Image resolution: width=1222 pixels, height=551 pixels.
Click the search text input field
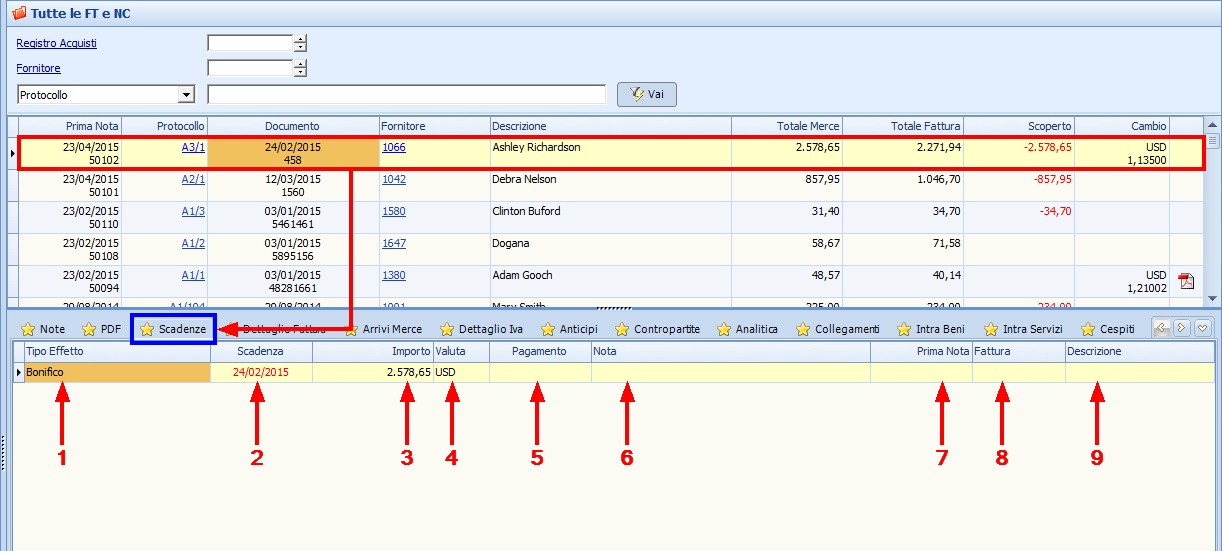click(x=406, y=95)
